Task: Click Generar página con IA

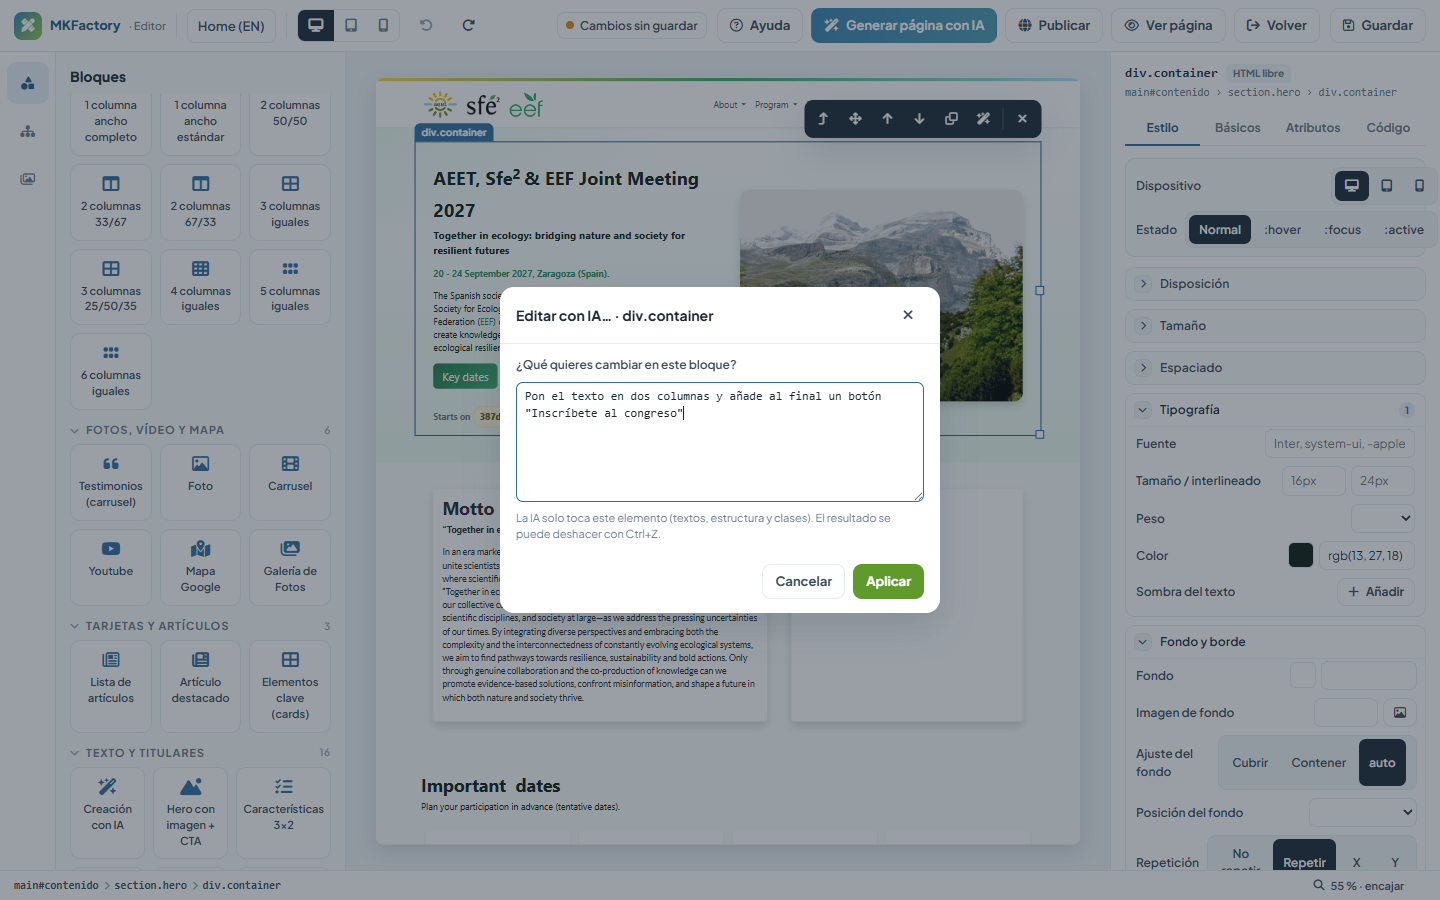Action: (904, 25)
